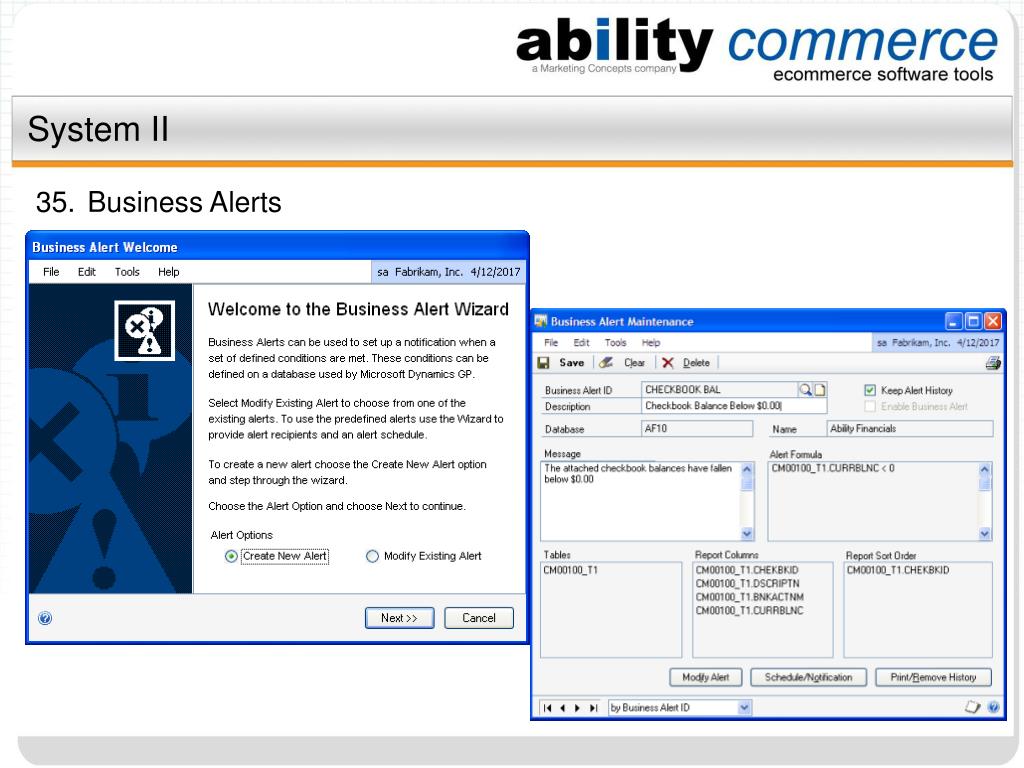This screenshot has height=768, width=1024.
Task: Select CM00100_T1.DSCRIPTN in Report Columns
Action: click(x=747, y=584)
